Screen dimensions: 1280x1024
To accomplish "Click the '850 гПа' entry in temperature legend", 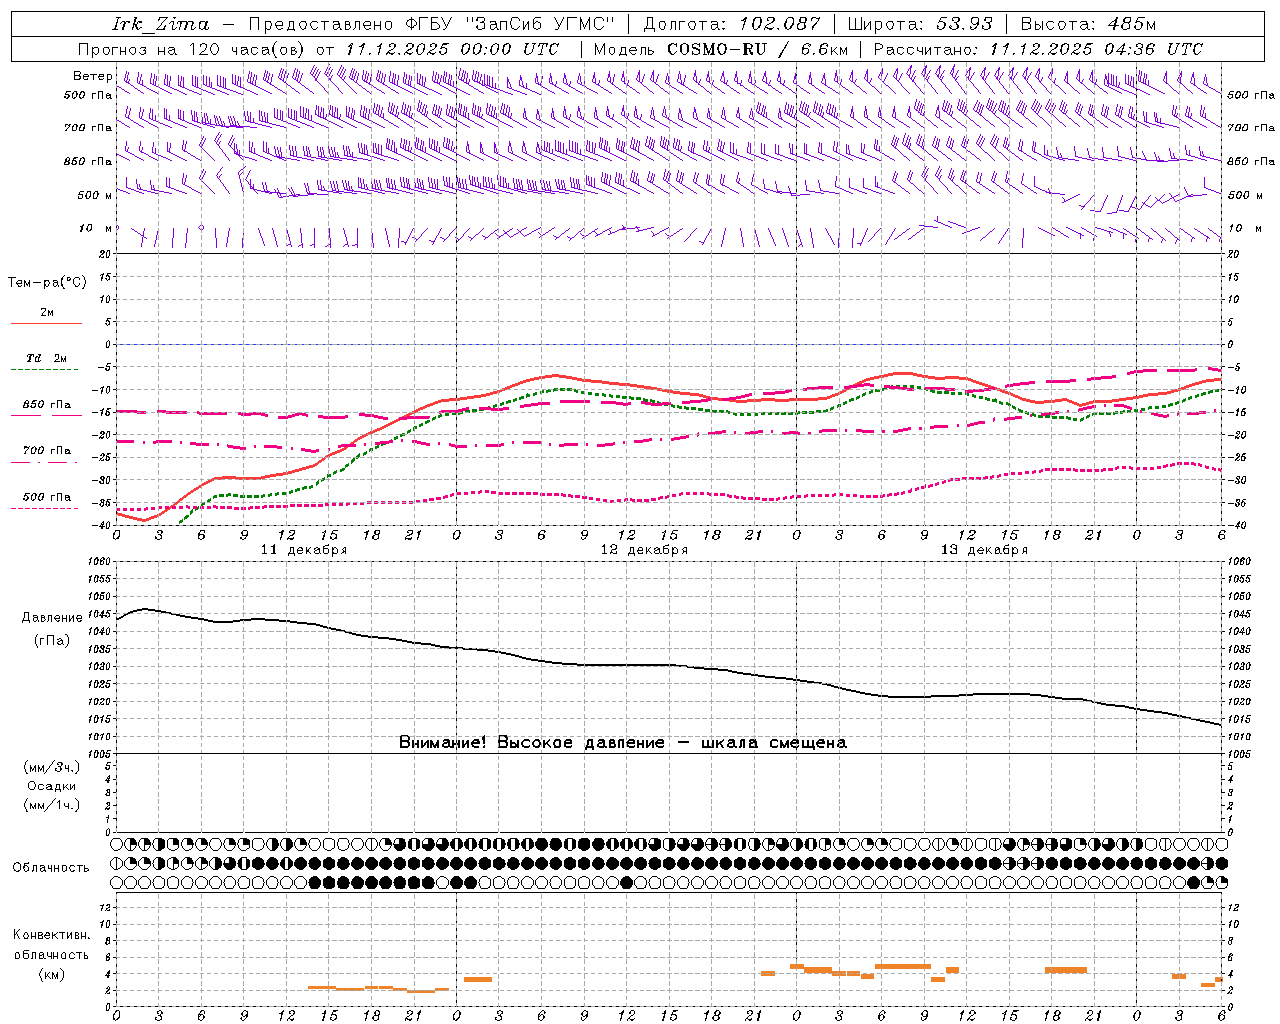I will pyautogui.click(x=47, y=405).
